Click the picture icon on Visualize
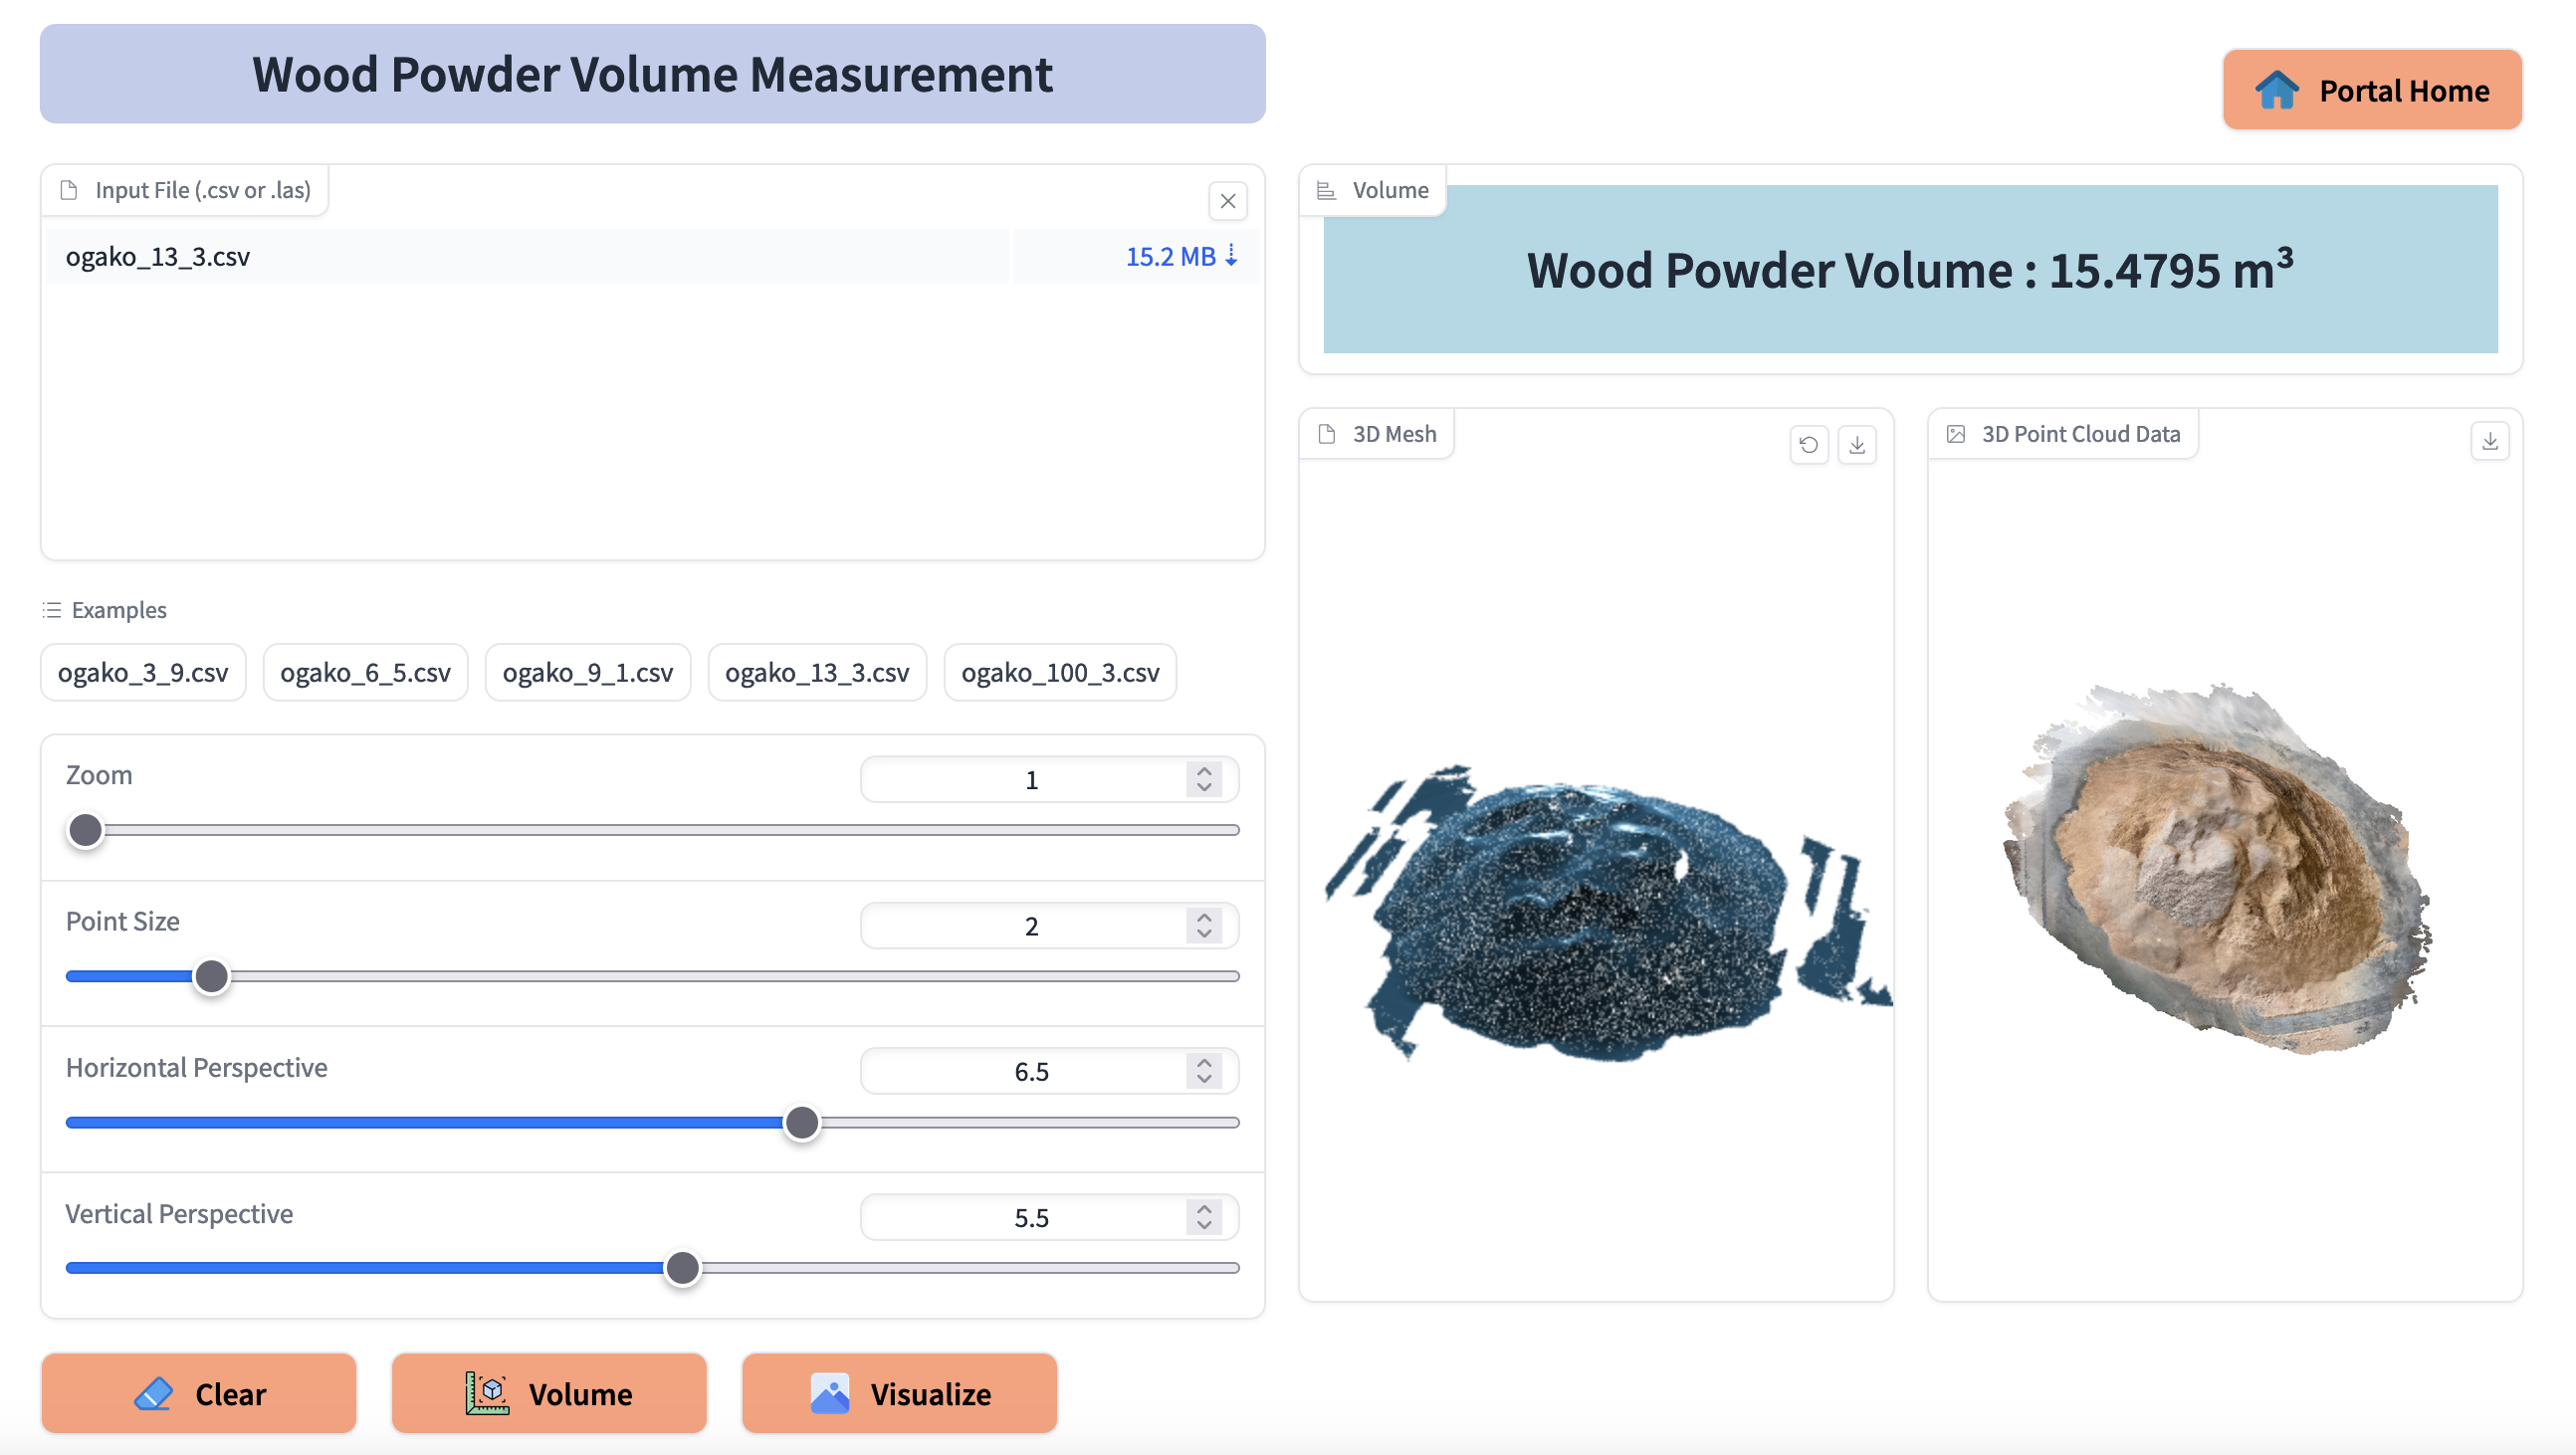Viewport: 2576px width, 1455px height. point(829,1393)
